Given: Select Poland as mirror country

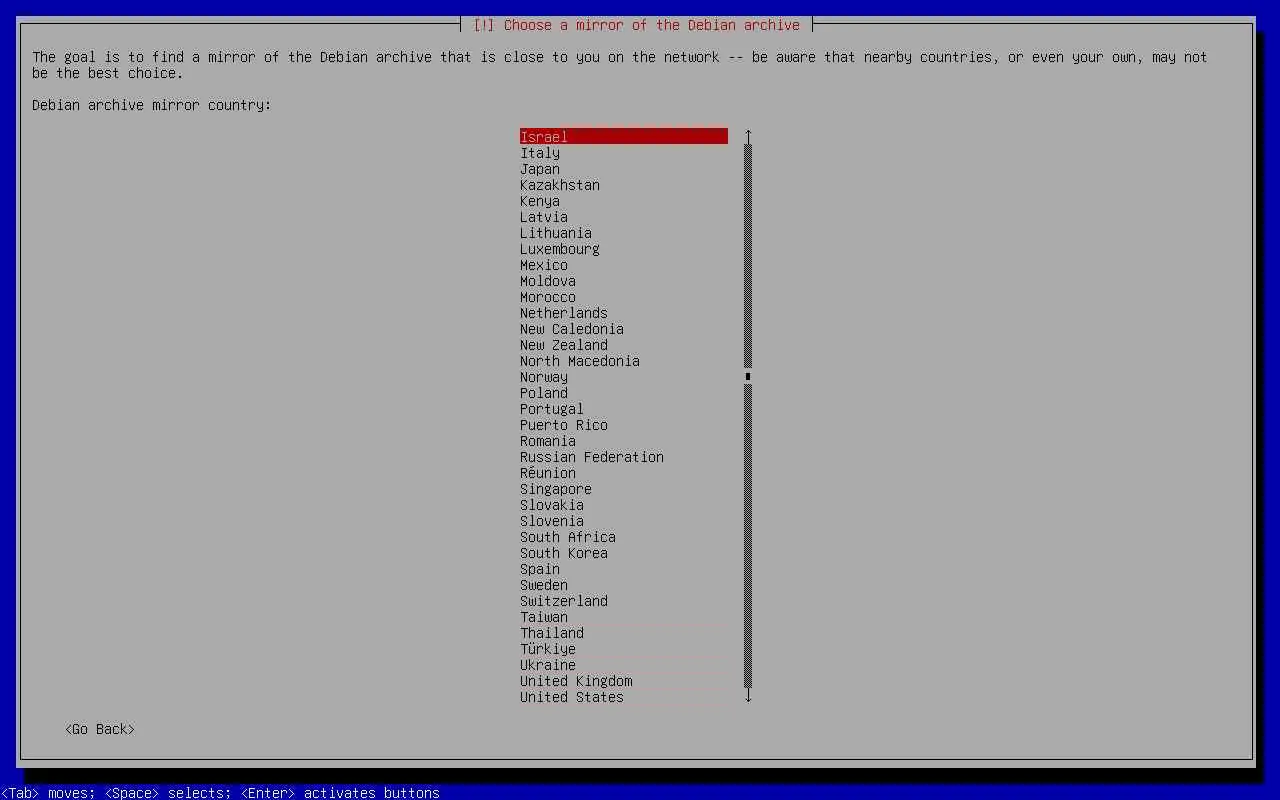Looking at the screenshot, I should click(624, 392).
